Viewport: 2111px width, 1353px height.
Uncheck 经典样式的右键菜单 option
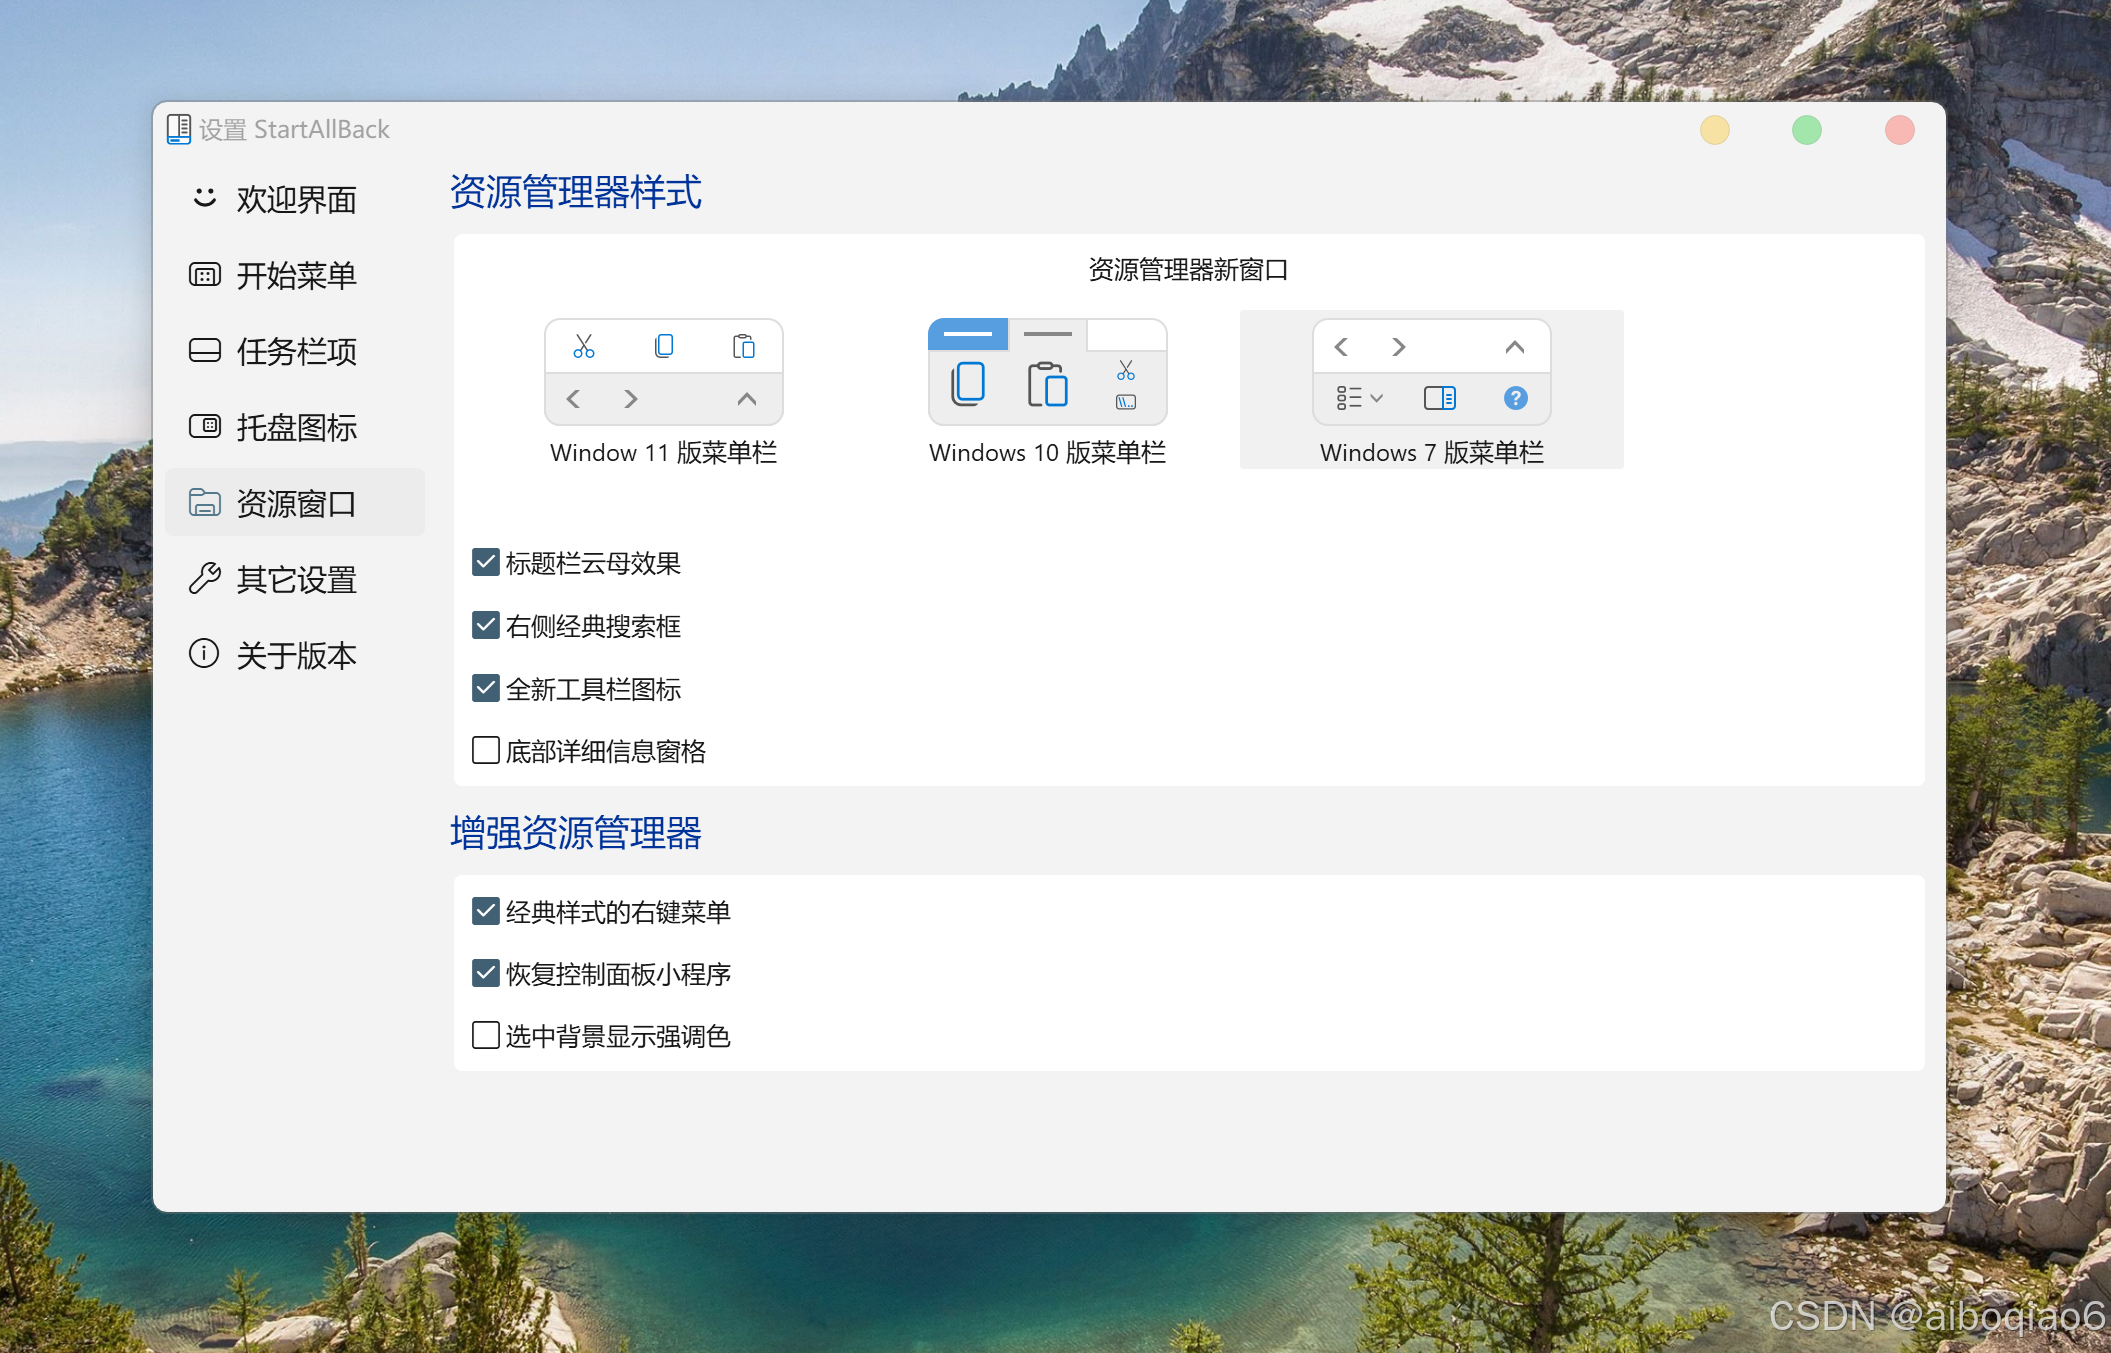(486, 911)
